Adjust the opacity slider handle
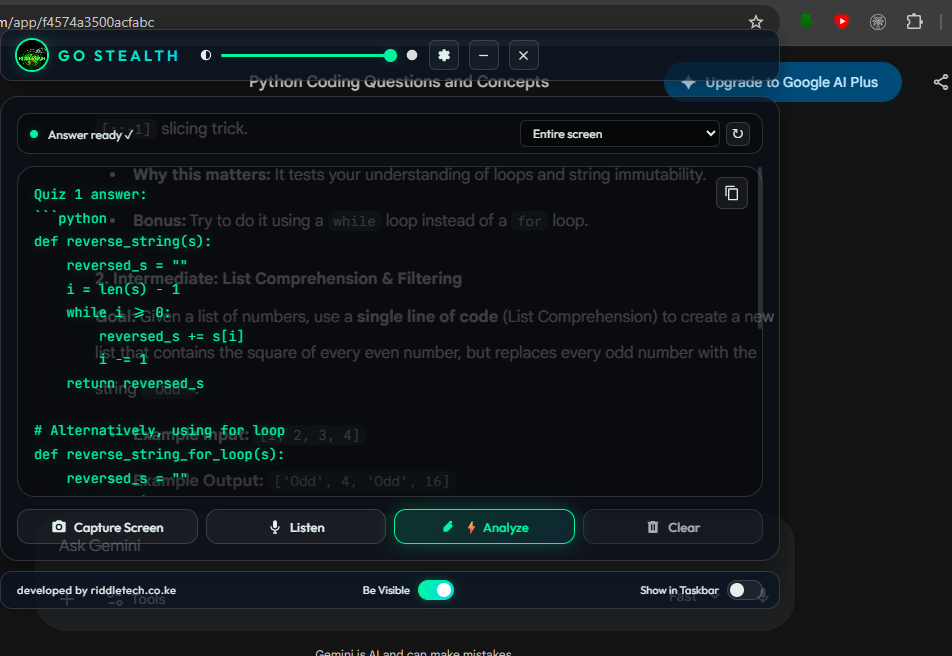Image resolution: width=952 pixels, height=656 pixels. [x=390, y=55]
